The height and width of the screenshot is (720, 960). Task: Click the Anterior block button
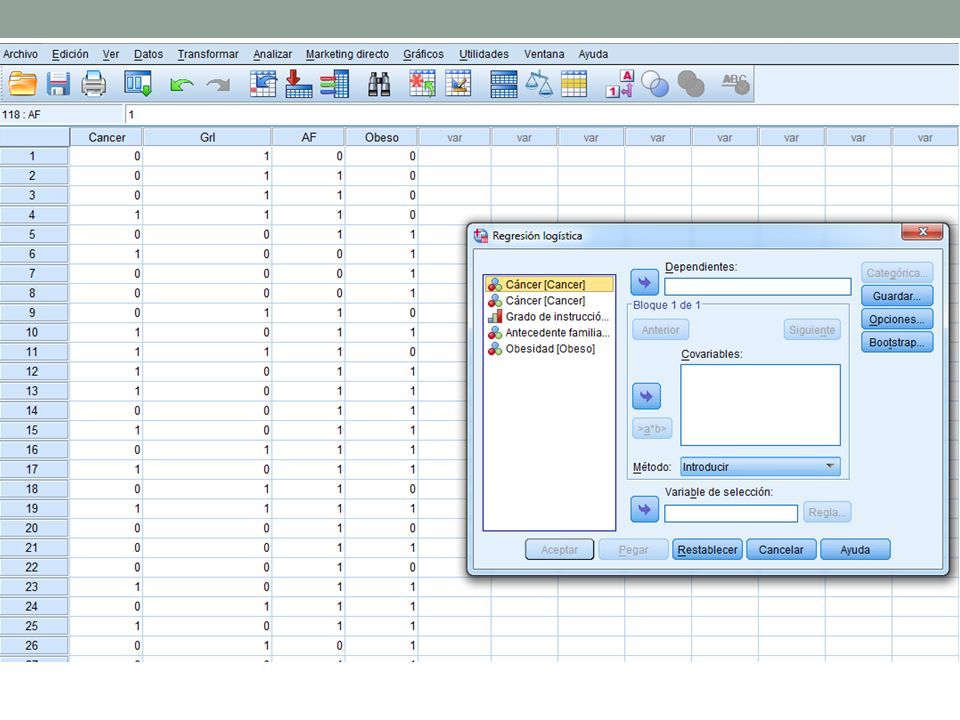pos(661,330)
